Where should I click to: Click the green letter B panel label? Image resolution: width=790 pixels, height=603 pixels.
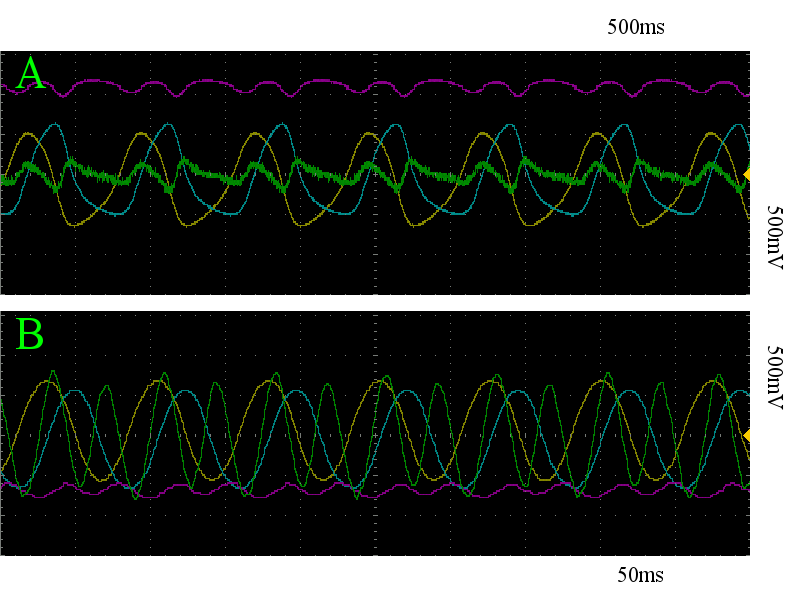(x=30, y=333)
